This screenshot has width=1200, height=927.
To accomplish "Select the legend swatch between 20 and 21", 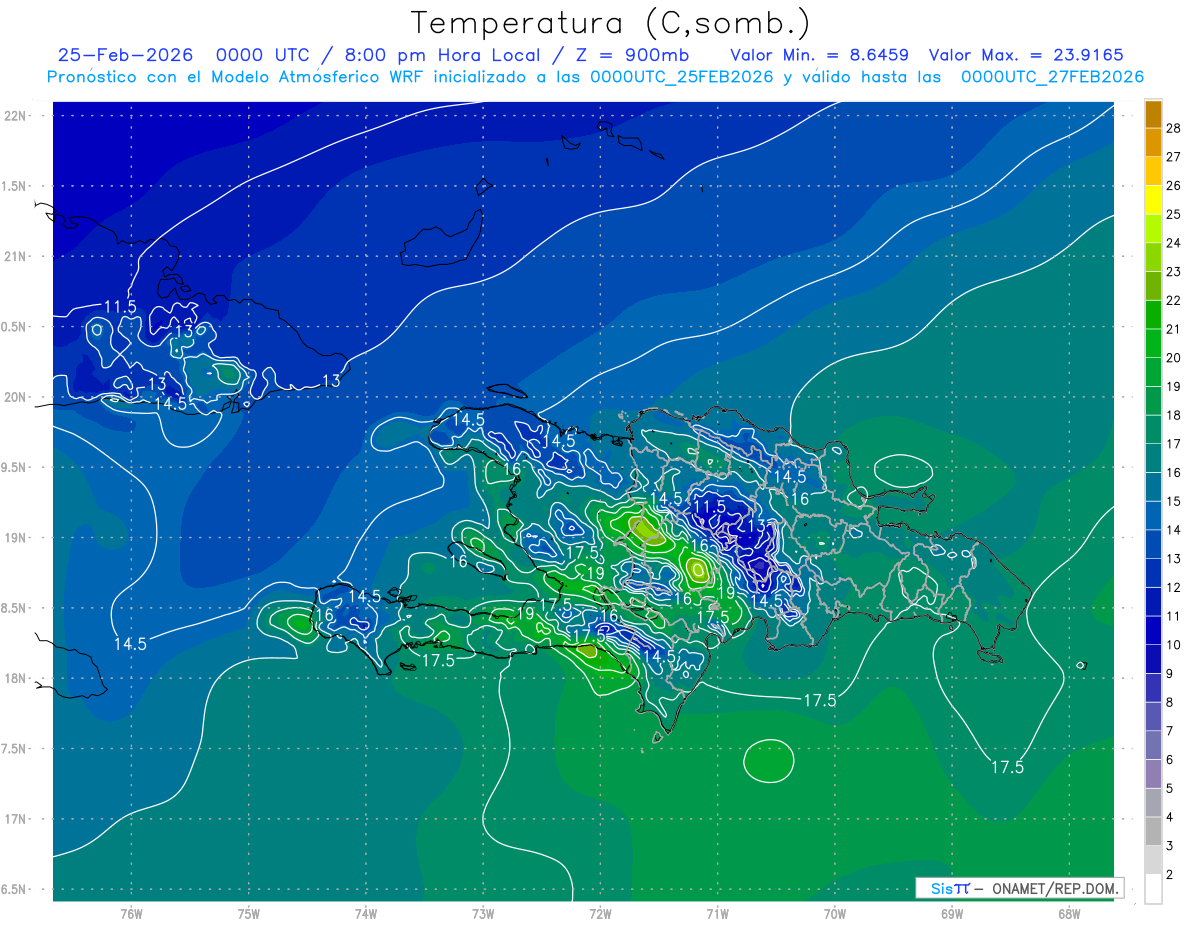I will pos(1153,343).
